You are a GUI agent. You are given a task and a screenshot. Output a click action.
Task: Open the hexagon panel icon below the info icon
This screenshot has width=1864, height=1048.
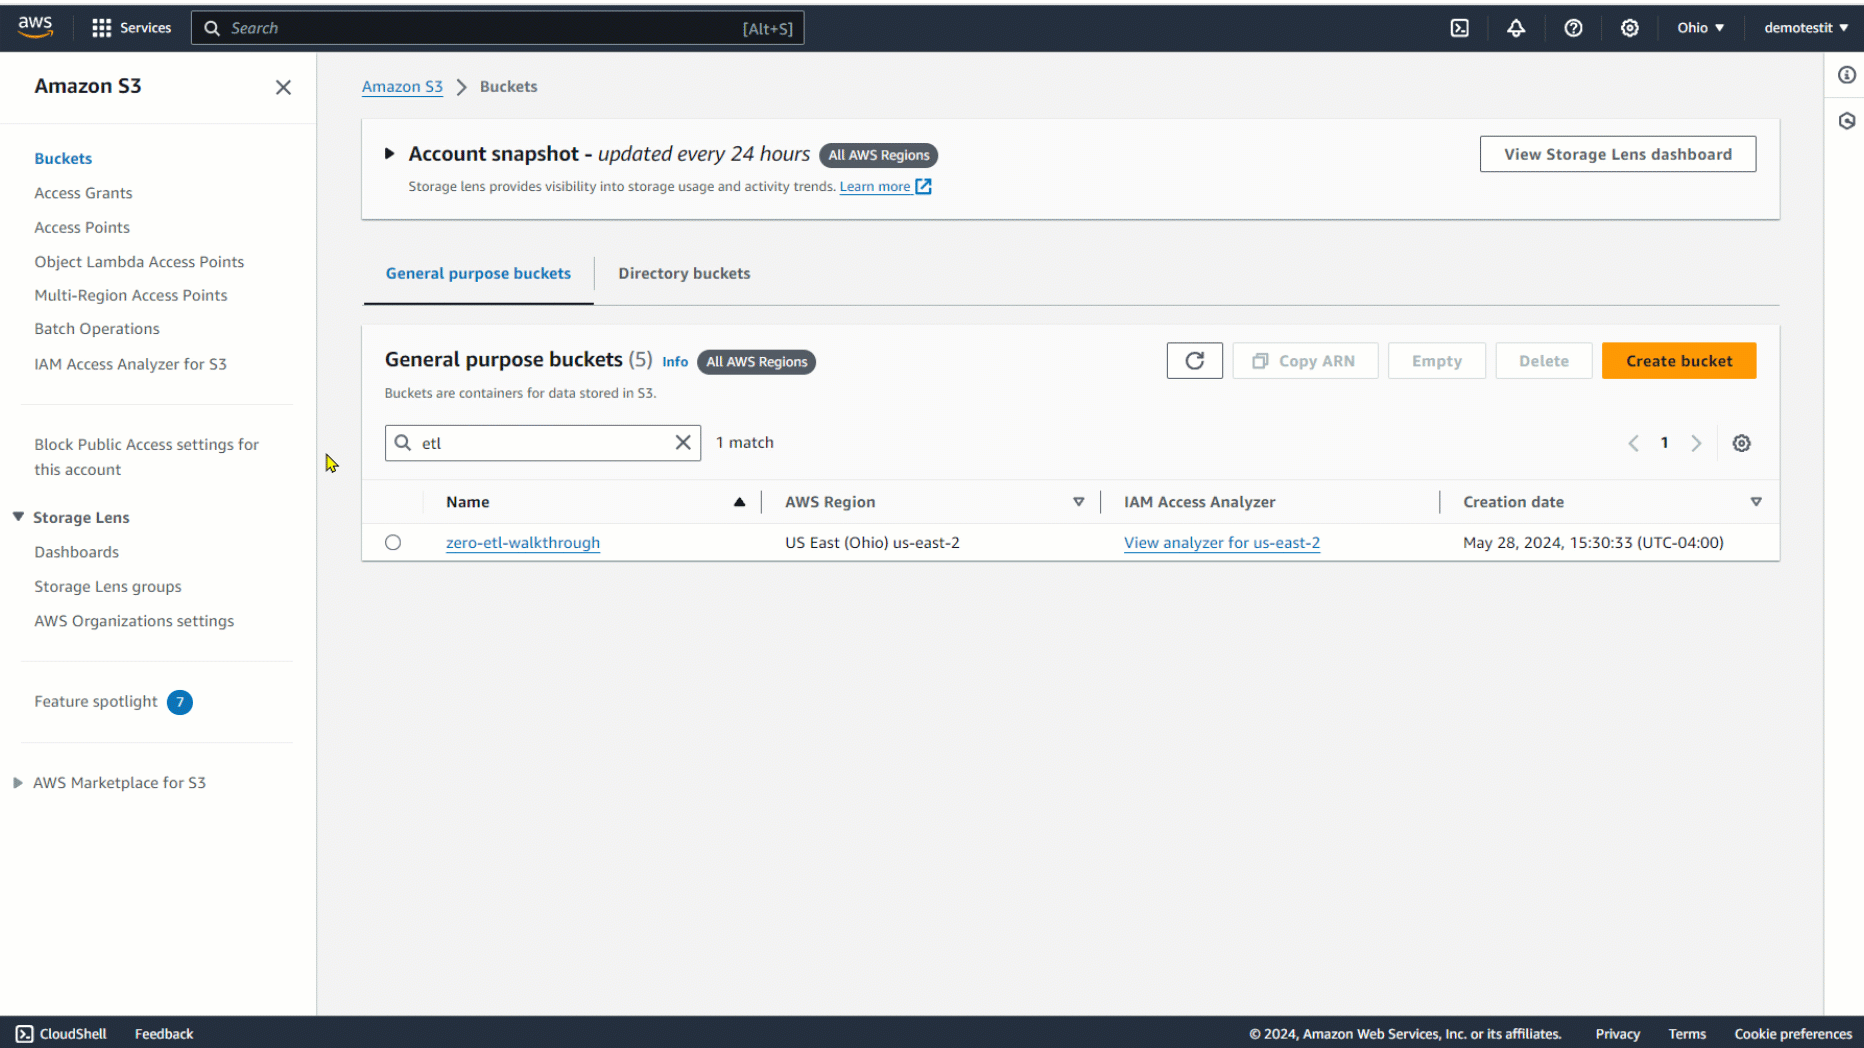(1847, 121)
